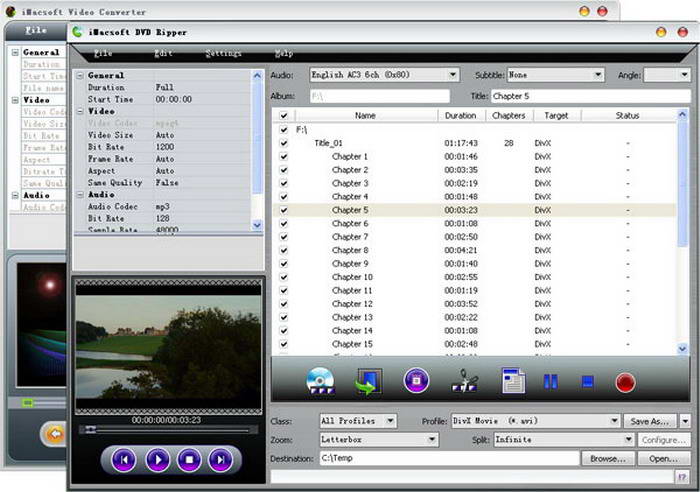The width and height of the screenshot is (700, 492).
Task: Click the load DVD disc icon
Action: click(x=319, y=381)
